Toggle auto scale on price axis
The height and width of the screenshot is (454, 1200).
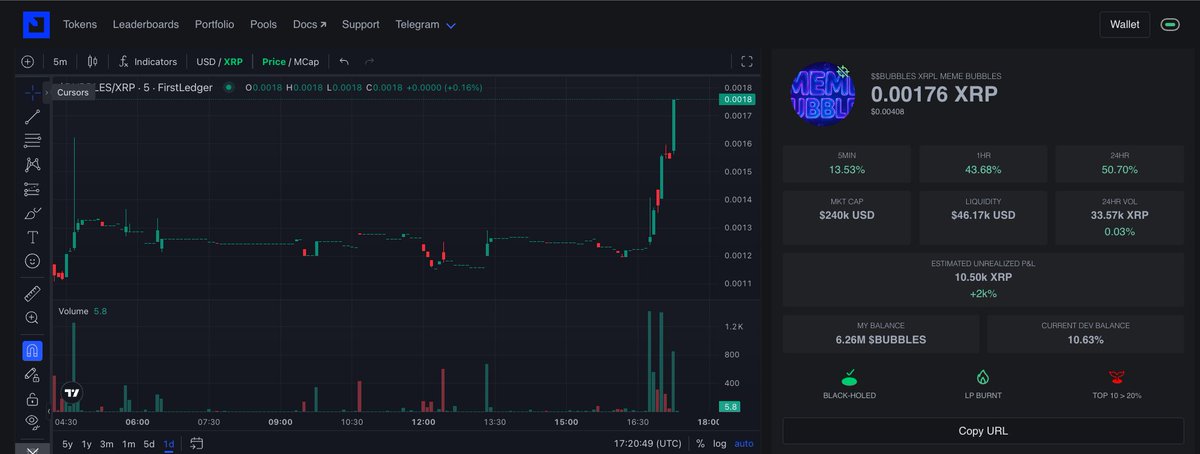pyautogui.click(x=744, y=443)
